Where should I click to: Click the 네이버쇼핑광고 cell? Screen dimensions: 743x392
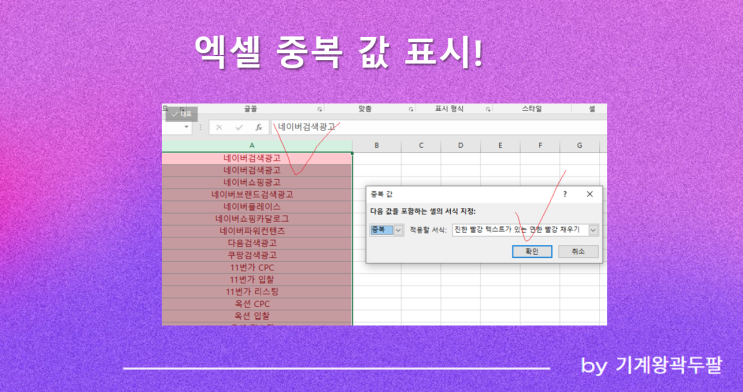pos(257,182)
